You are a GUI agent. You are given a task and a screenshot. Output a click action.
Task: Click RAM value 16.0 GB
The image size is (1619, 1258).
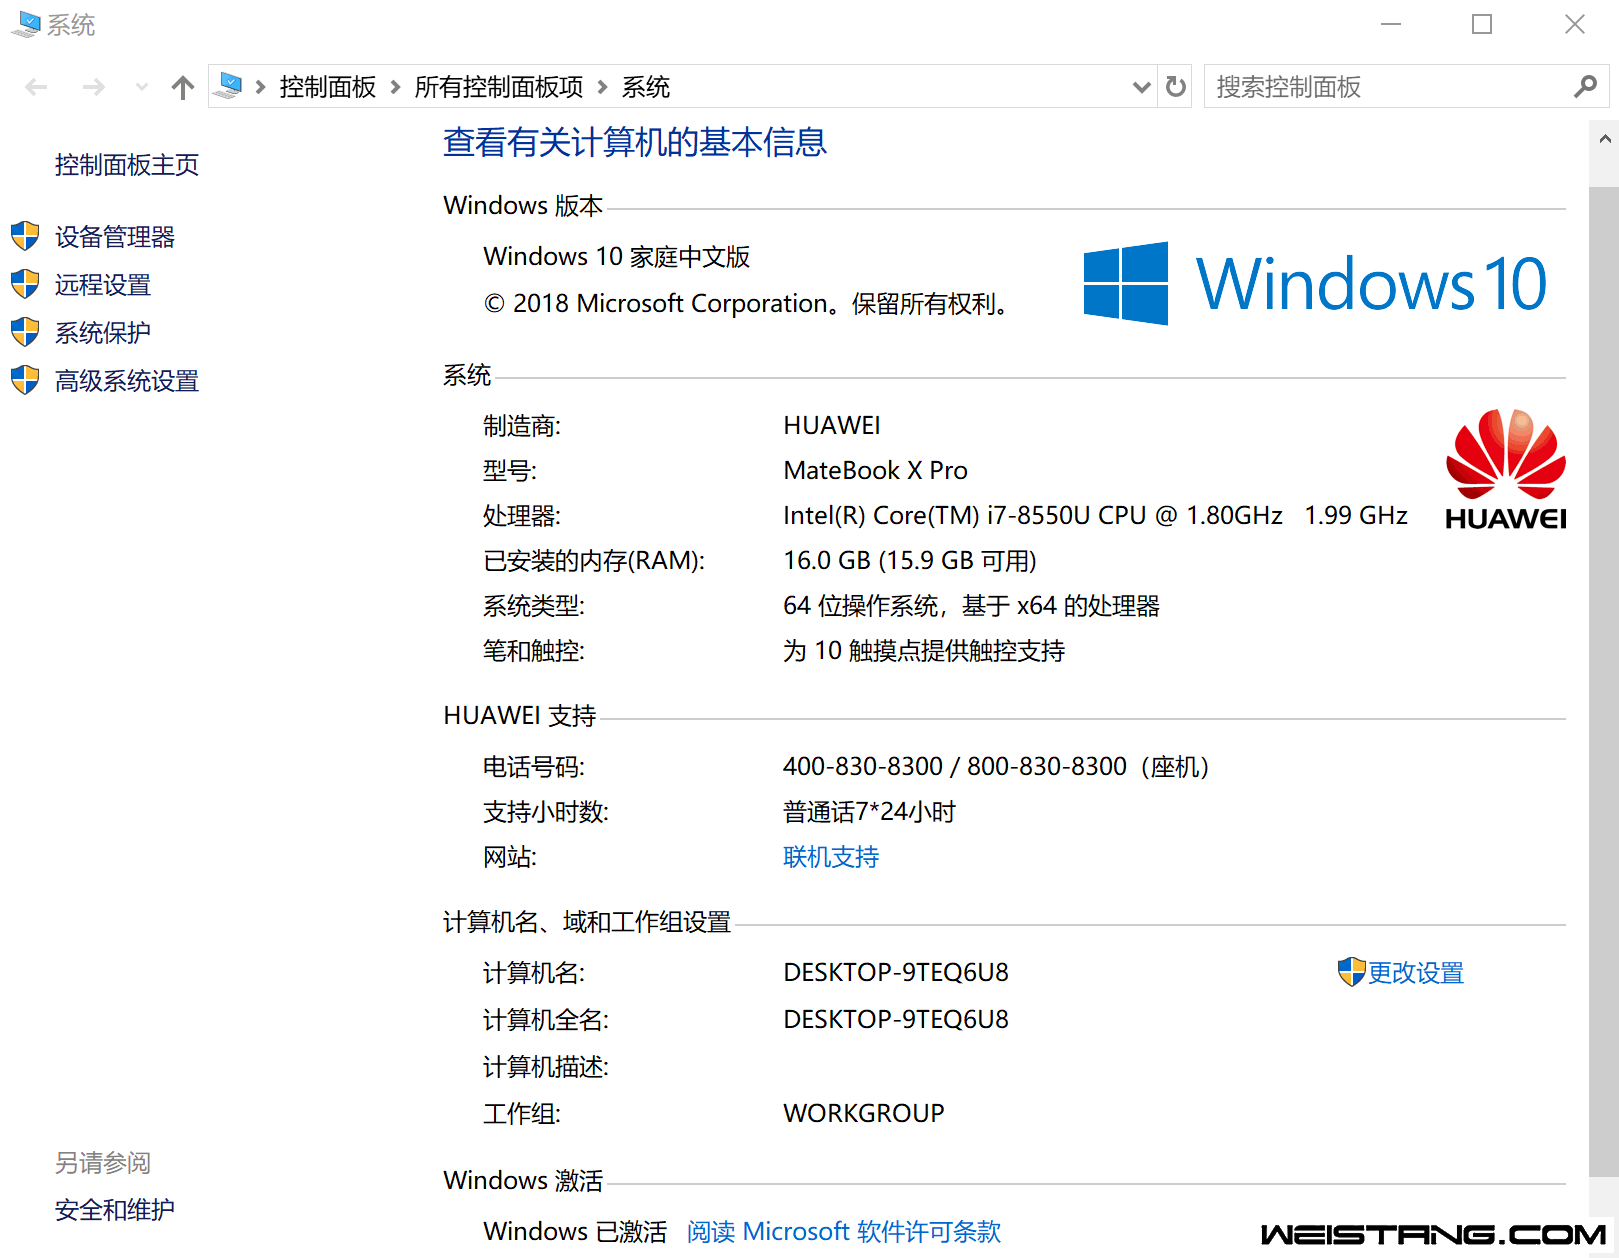pos(827,560)
